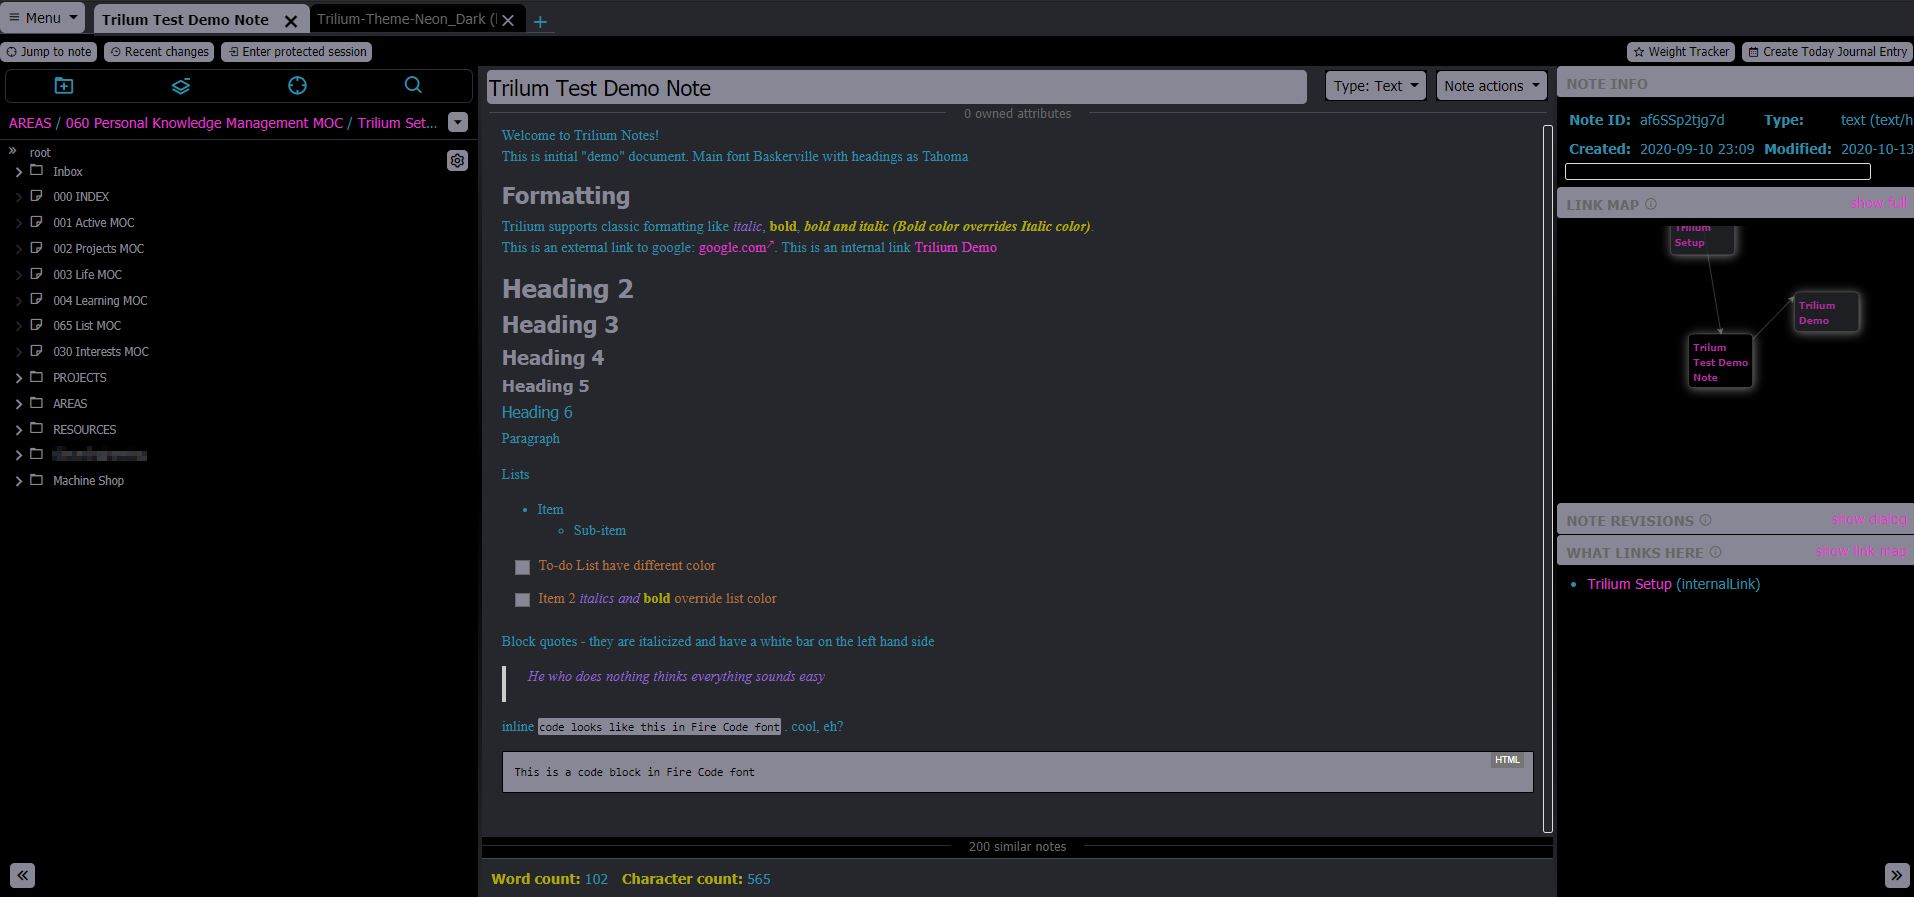Expand the RESOURCES folder

(x=18, y=430)
